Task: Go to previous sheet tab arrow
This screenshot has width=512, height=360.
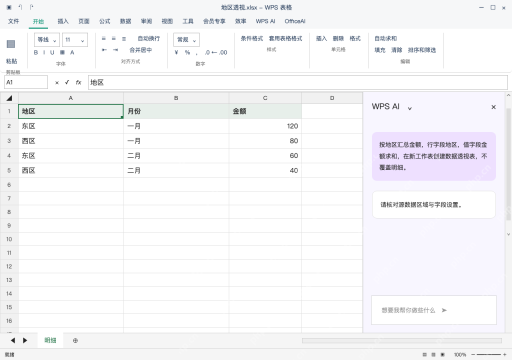Action: (13, 340)
